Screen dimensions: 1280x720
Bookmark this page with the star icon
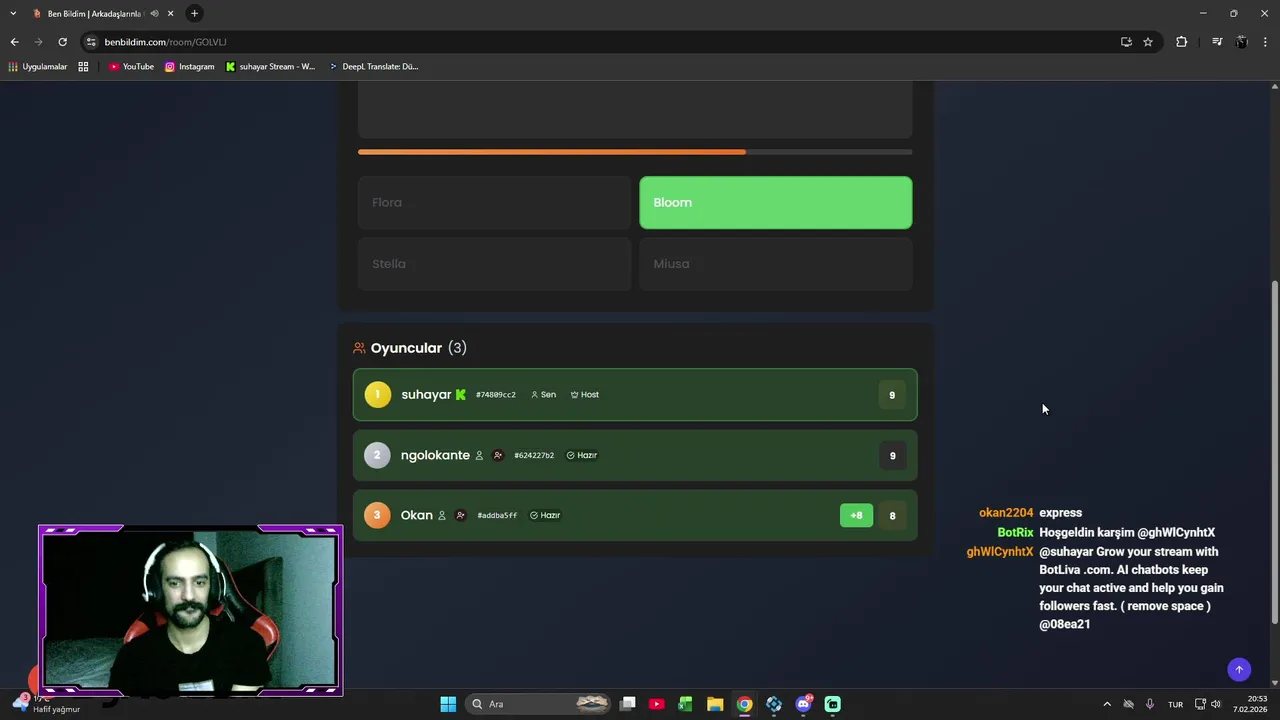coord(1148,42)
